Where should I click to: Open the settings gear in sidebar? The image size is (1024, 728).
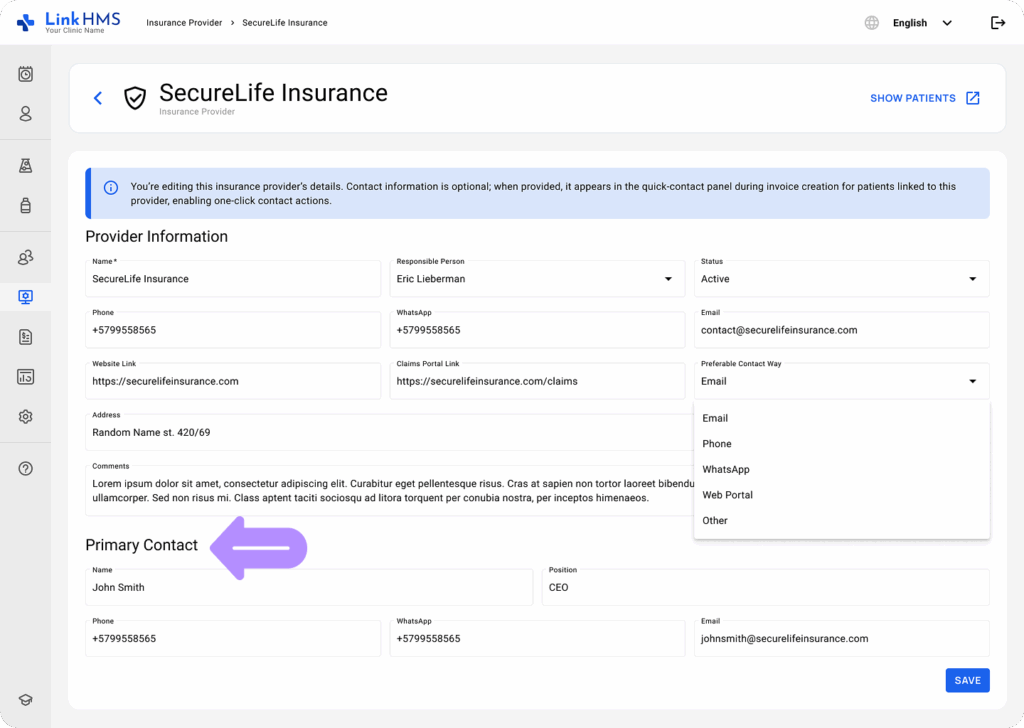pyautogui.click(x=26, y=417)
